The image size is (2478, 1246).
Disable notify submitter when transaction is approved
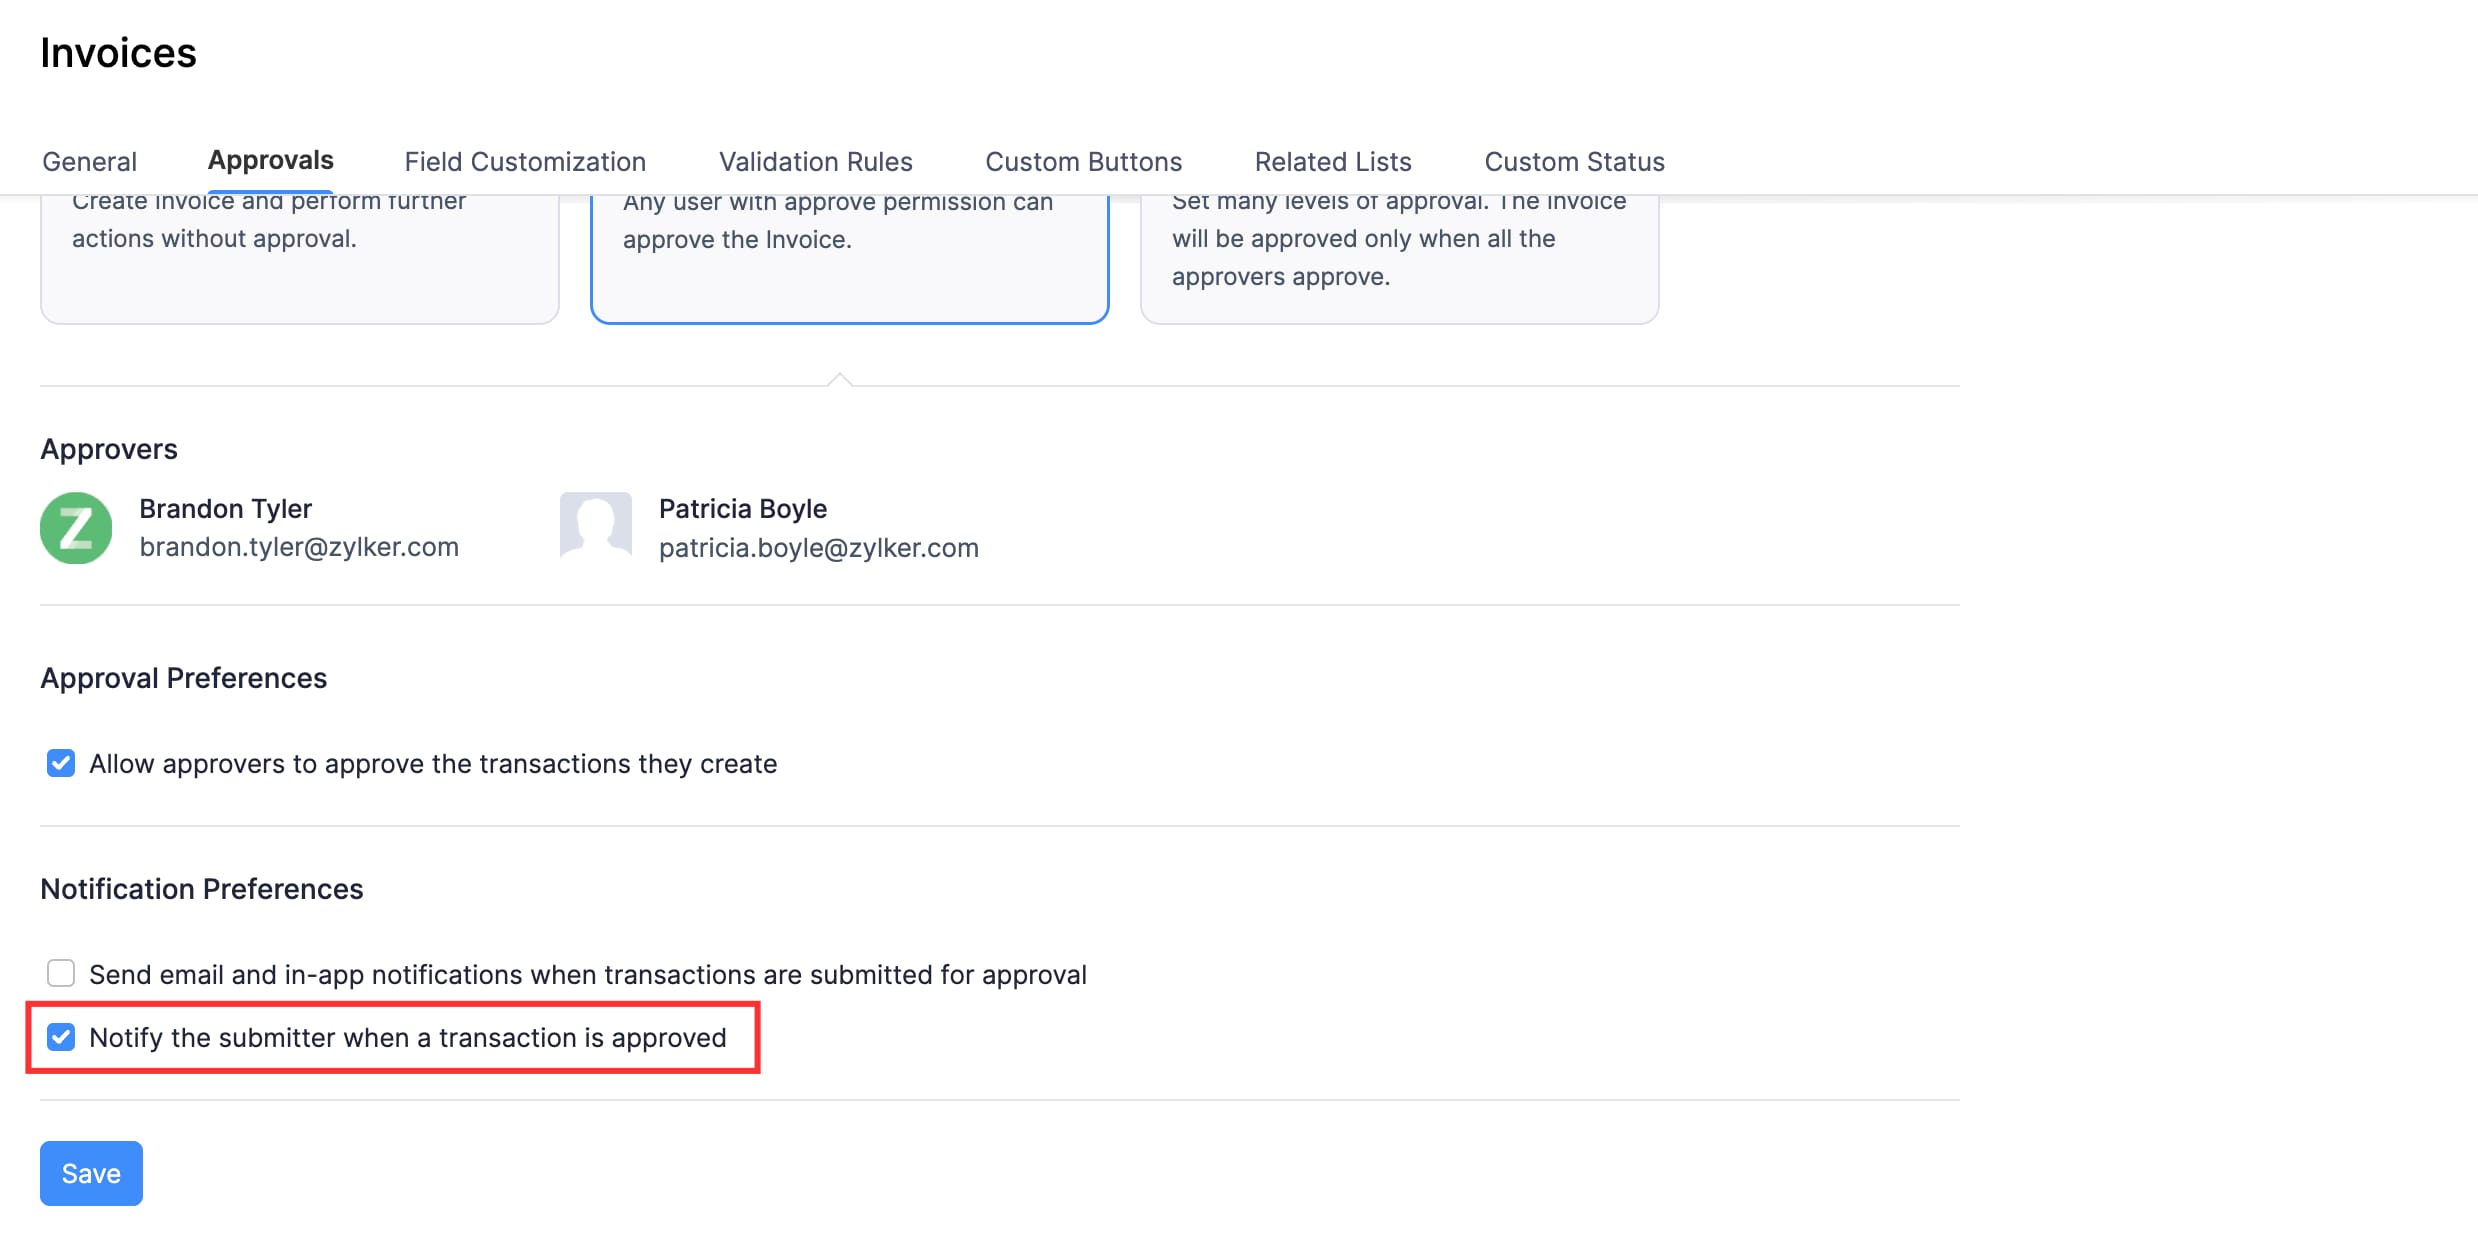61,1037
